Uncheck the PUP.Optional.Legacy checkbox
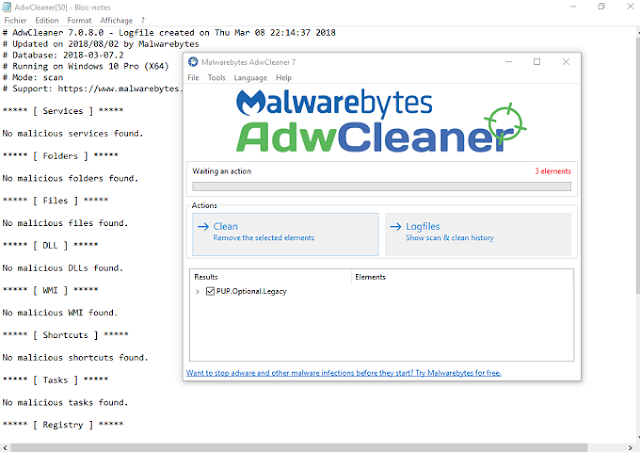 (210, 291)
